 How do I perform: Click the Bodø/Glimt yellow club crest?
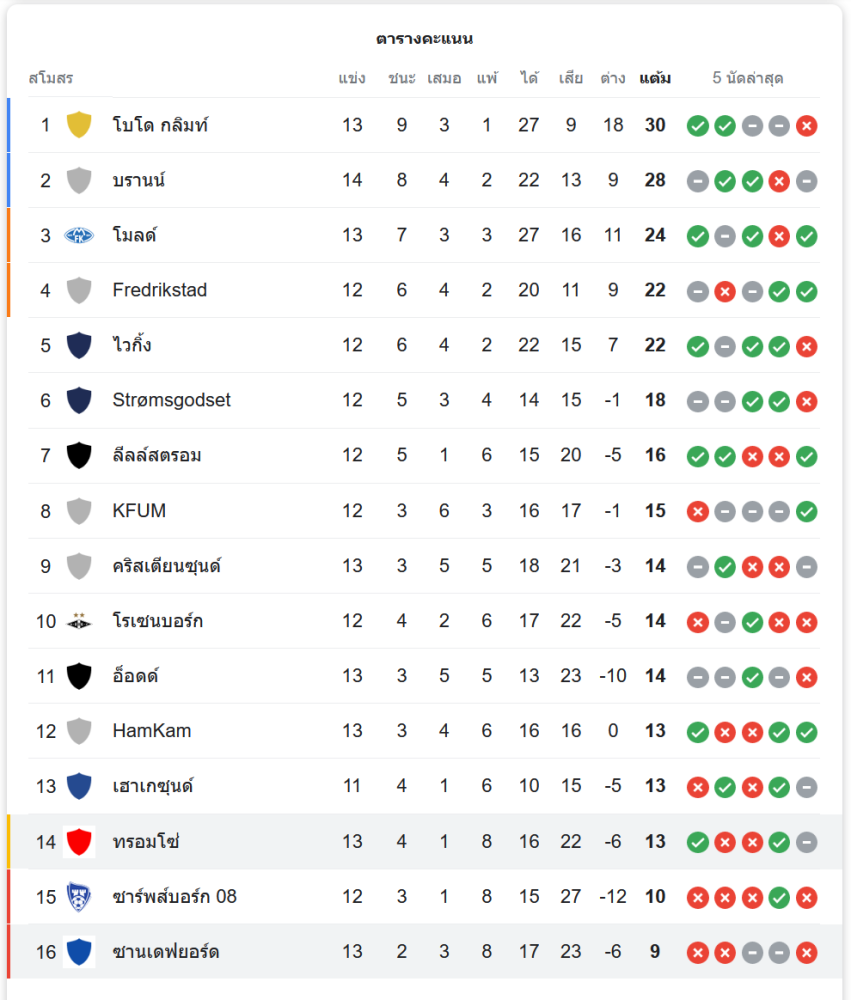(79, 125)
